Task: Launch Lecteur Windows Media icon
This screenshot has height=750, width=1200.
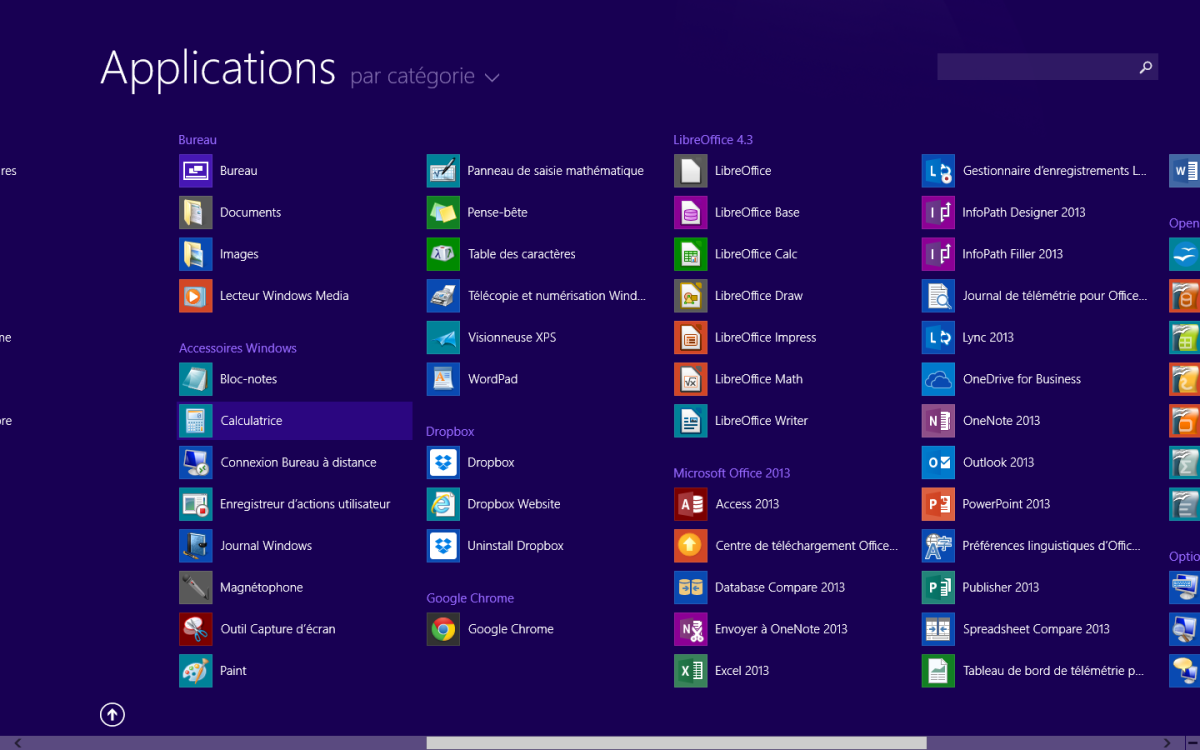Action: click(196, 296)
